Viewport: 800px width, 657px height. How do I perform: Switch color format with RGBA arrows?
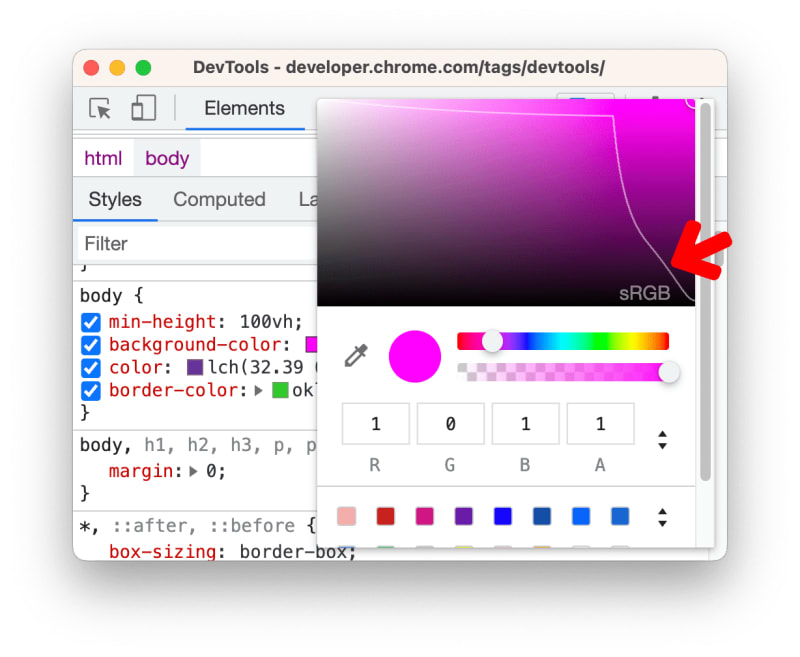(662, 440)
